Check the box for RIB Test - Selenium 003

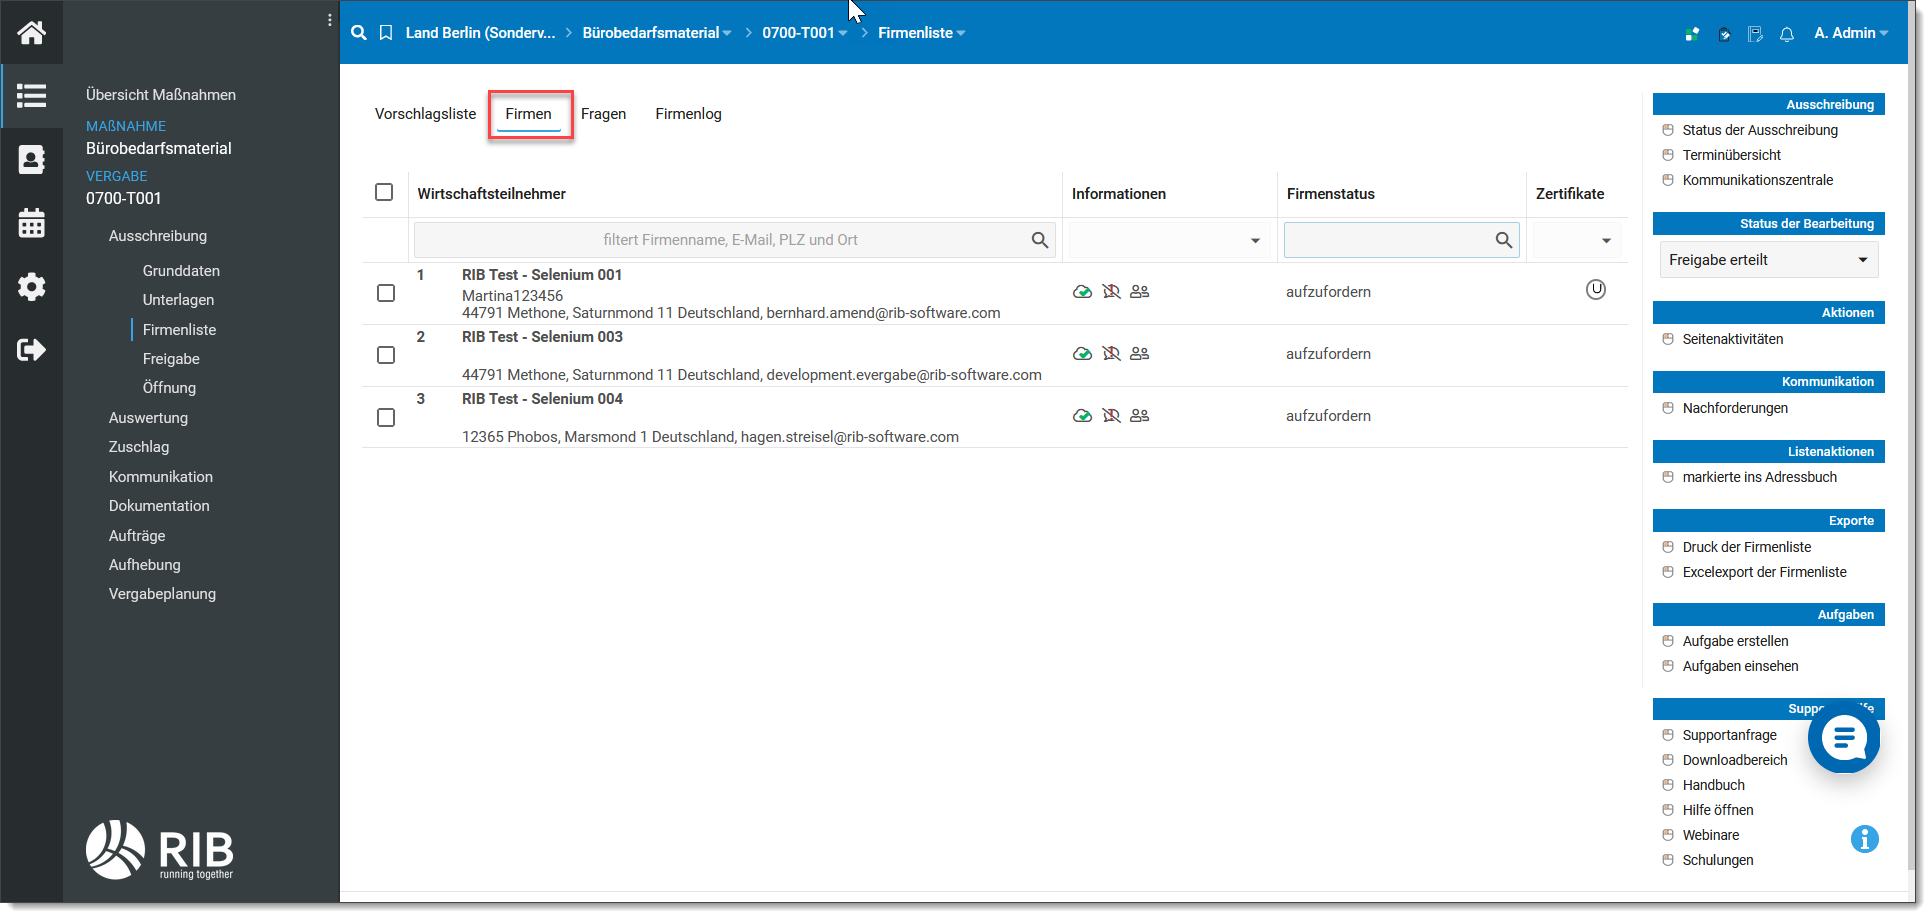(x=386, y=355)
